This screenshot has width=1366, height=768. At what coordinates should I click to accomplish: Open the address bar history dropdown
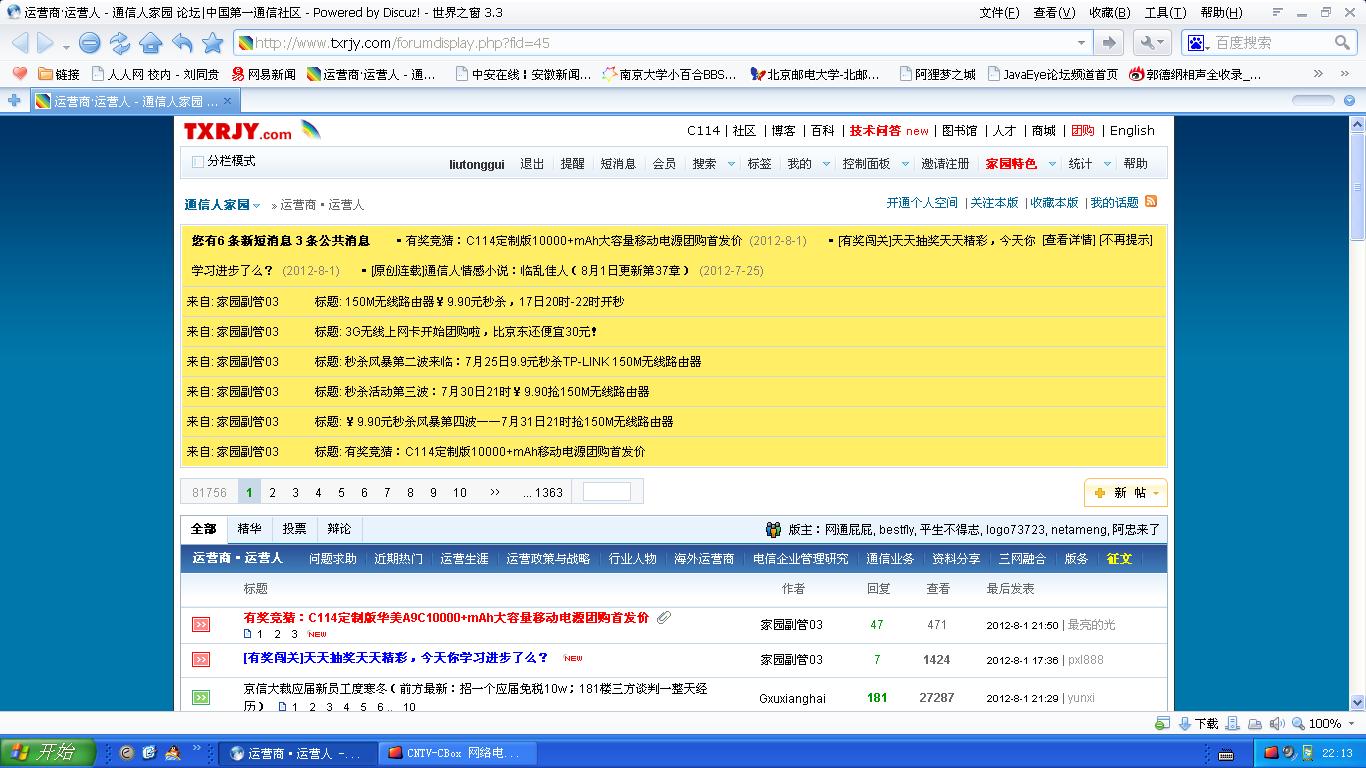[1081, 43]
